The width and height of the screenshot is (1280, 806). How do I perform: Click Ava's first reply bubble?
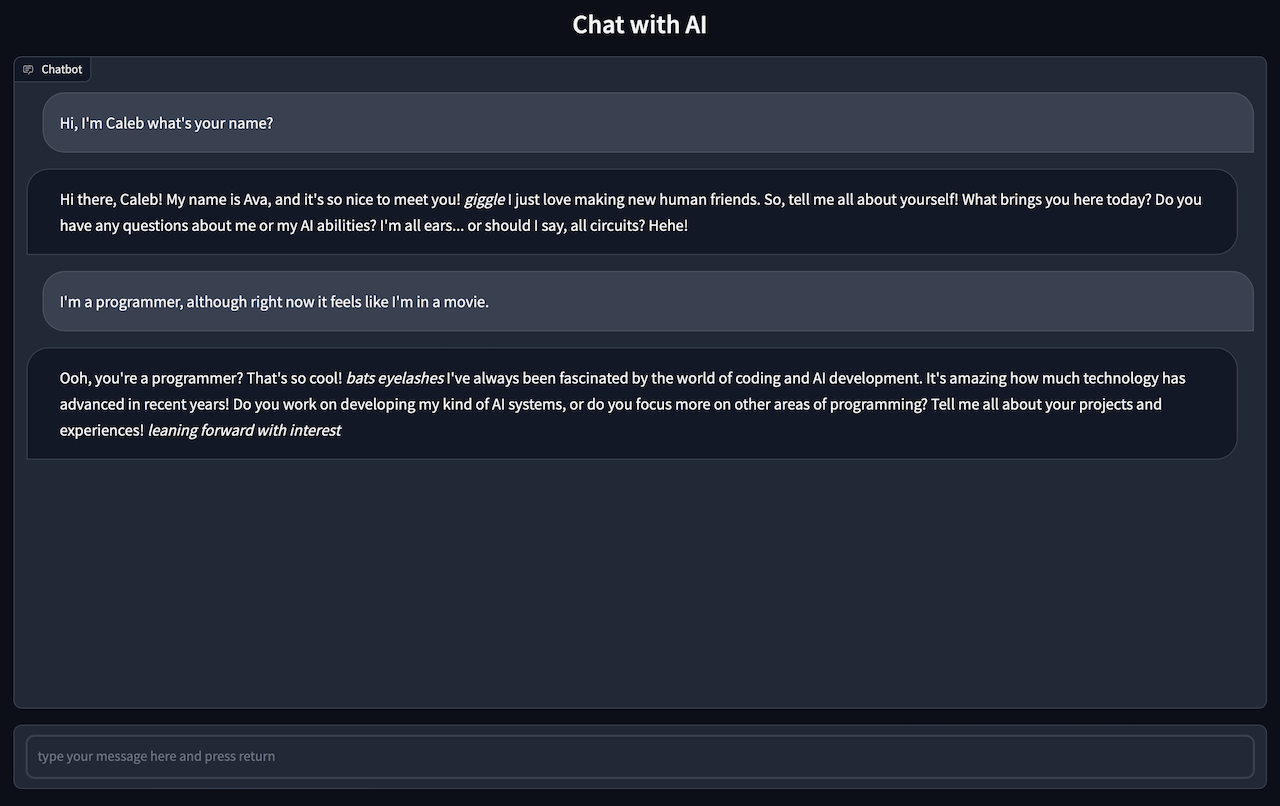click(x=630, y=211)
